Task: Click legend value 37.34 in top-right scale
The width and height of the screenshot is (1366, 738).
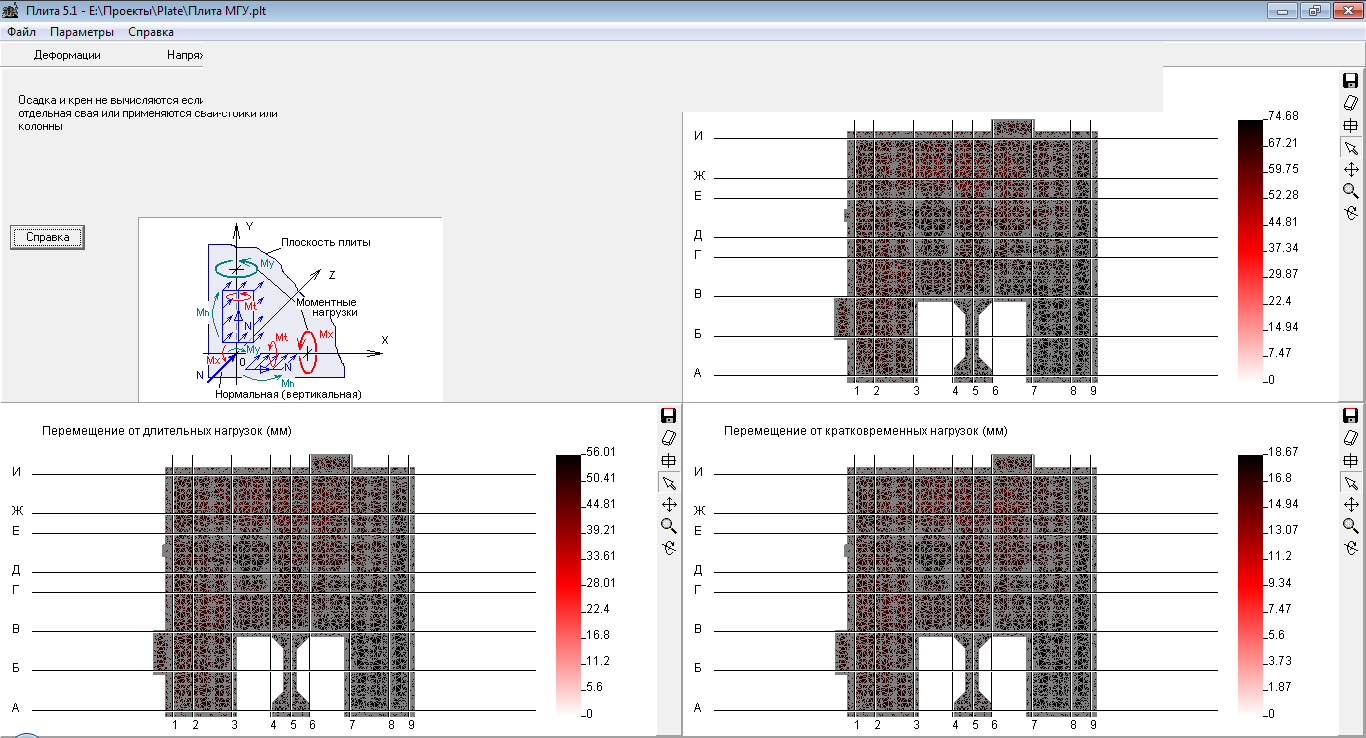Action: coord(1282,248)
